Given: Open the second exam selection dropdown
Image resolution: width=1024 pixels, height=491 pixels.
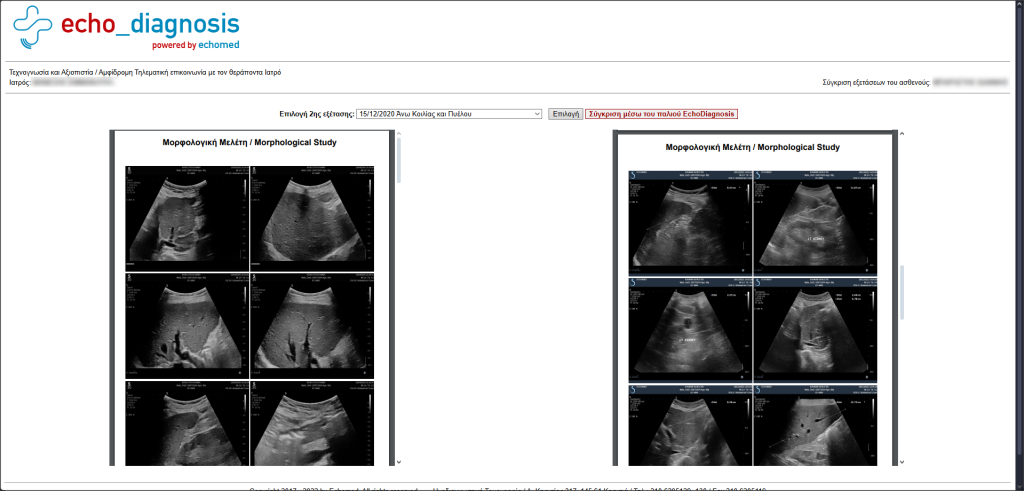Looking at the screenshot, I should [x=449, y=114].
